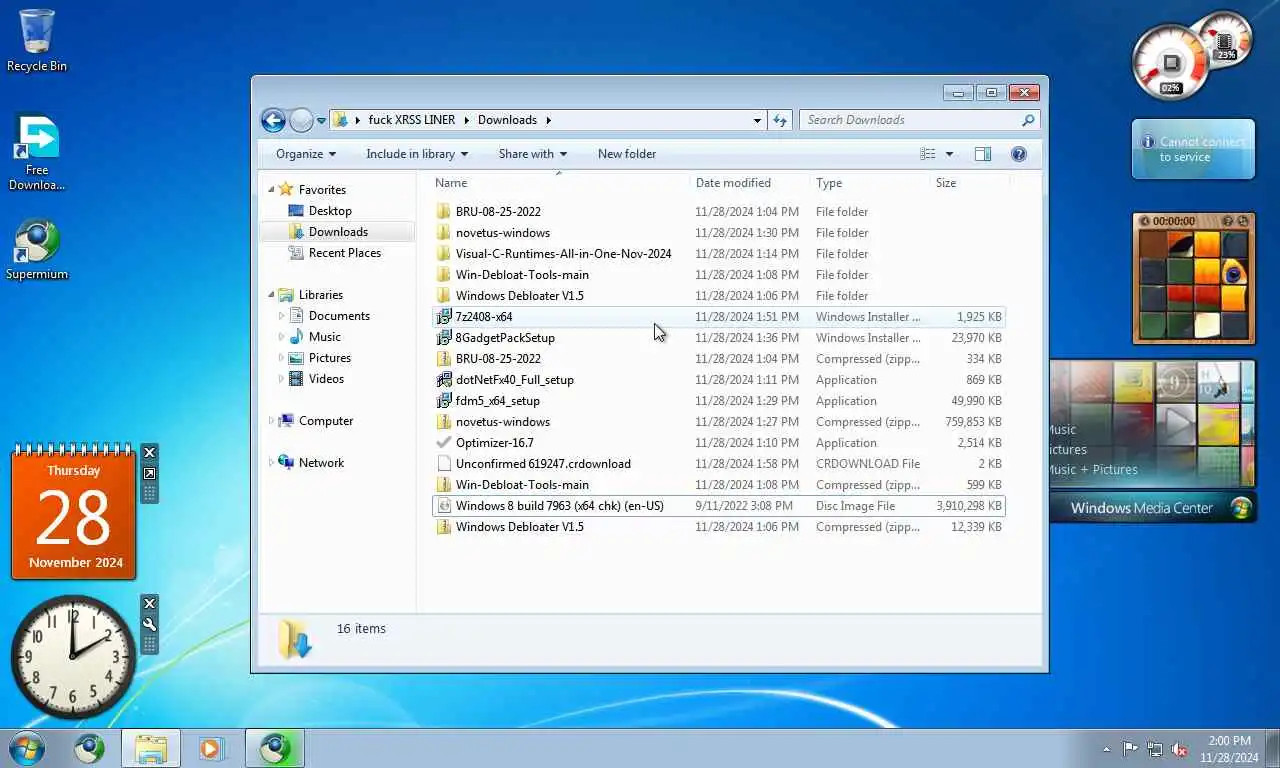Open Windows Media Player taskbar icon
1280x768 pixels.
pos(211,748)
